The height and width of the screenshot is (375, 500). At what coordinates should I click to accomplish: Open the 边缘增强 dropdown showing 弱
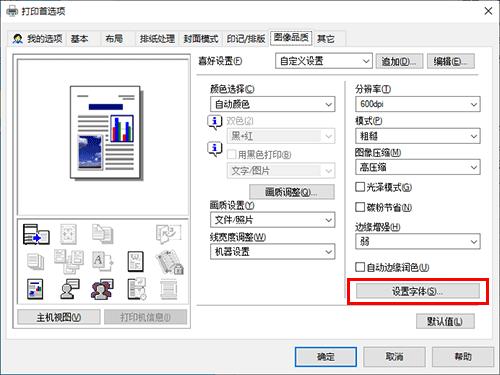(418, 241)
